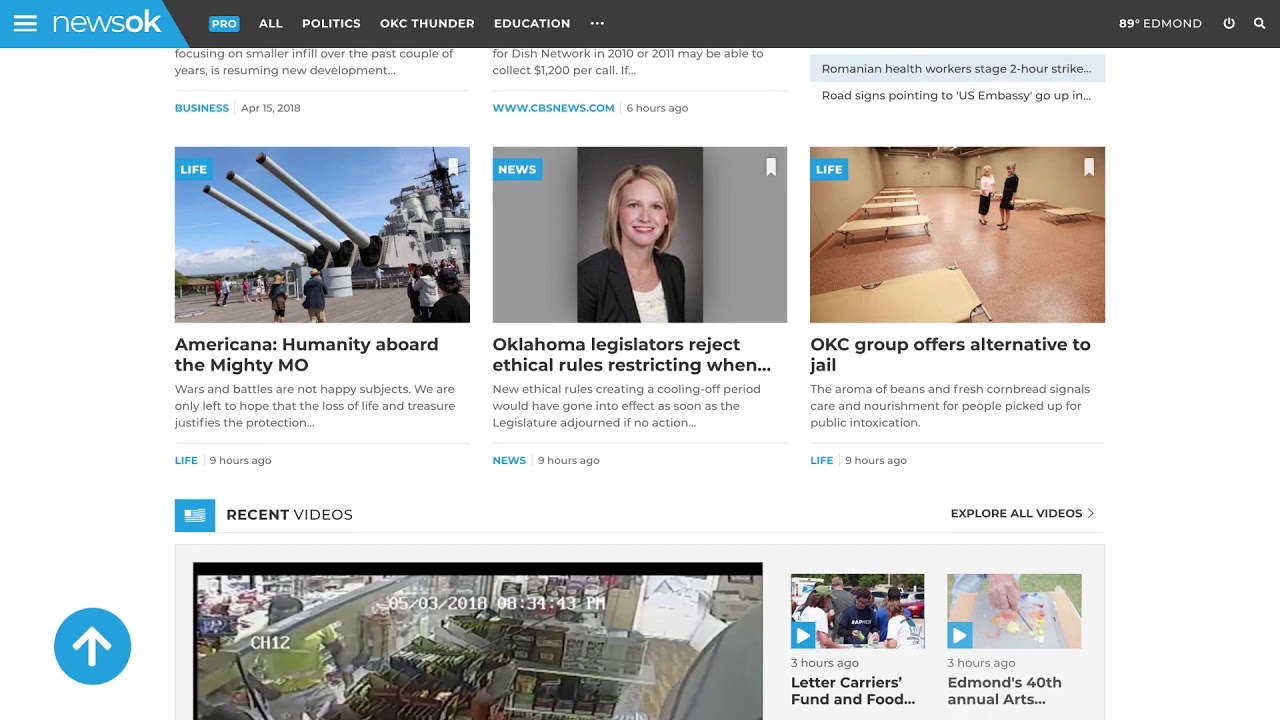Bookmark the OKC group jail alternative article

1089,168
